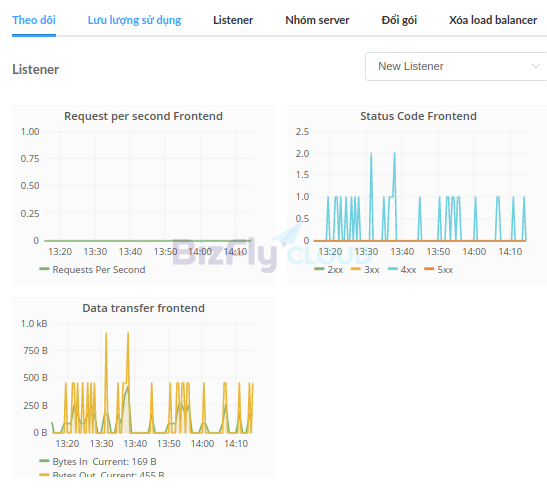Select the Đổi gói tab

point(399,20)
